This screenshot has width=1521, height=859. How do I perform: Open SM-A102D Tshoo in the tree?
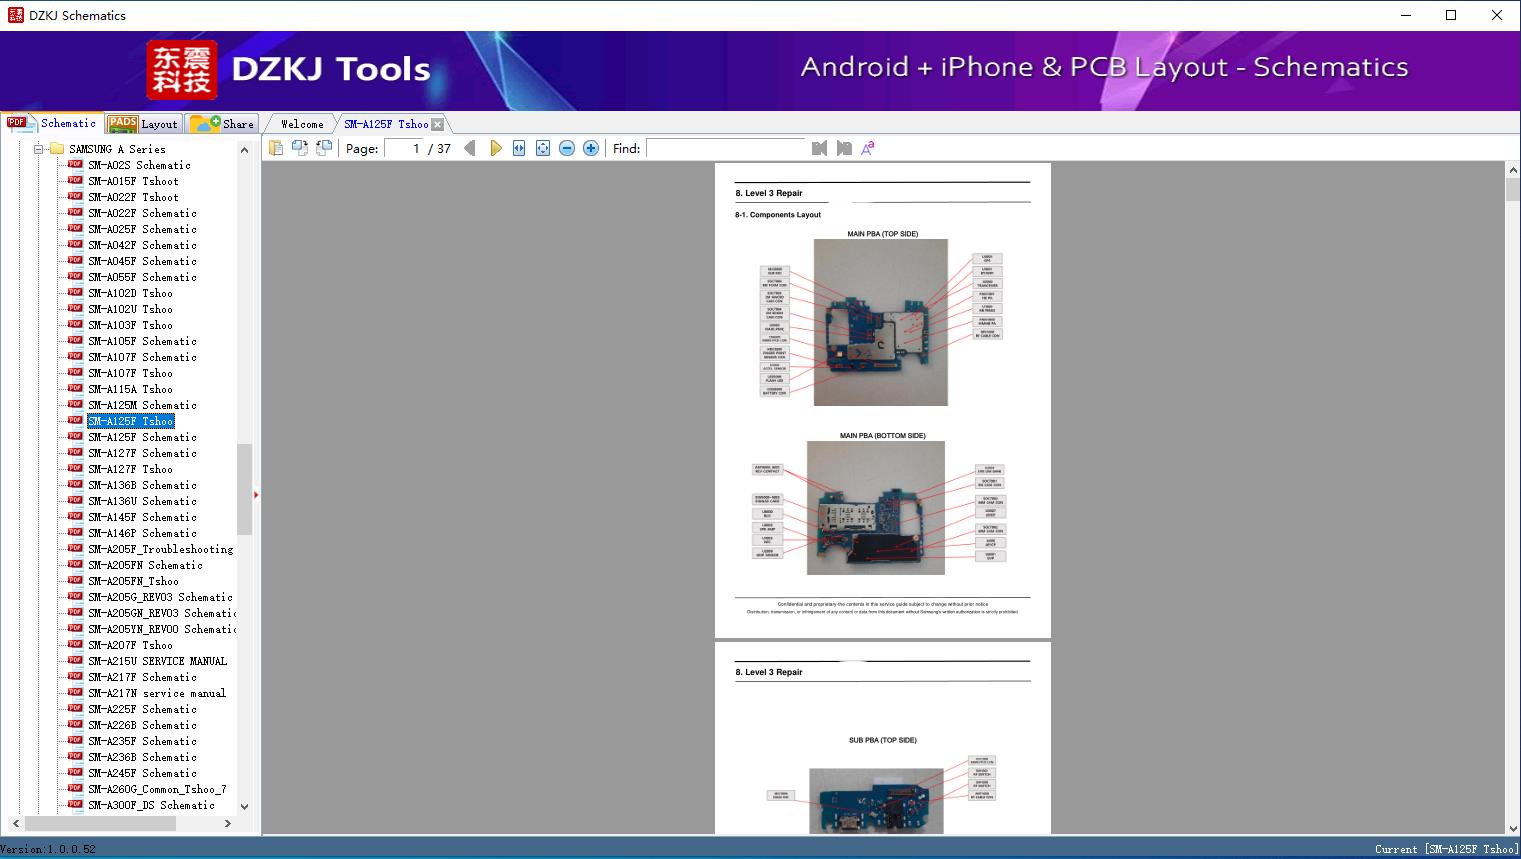pyautogui.click(x=130, y=293)
